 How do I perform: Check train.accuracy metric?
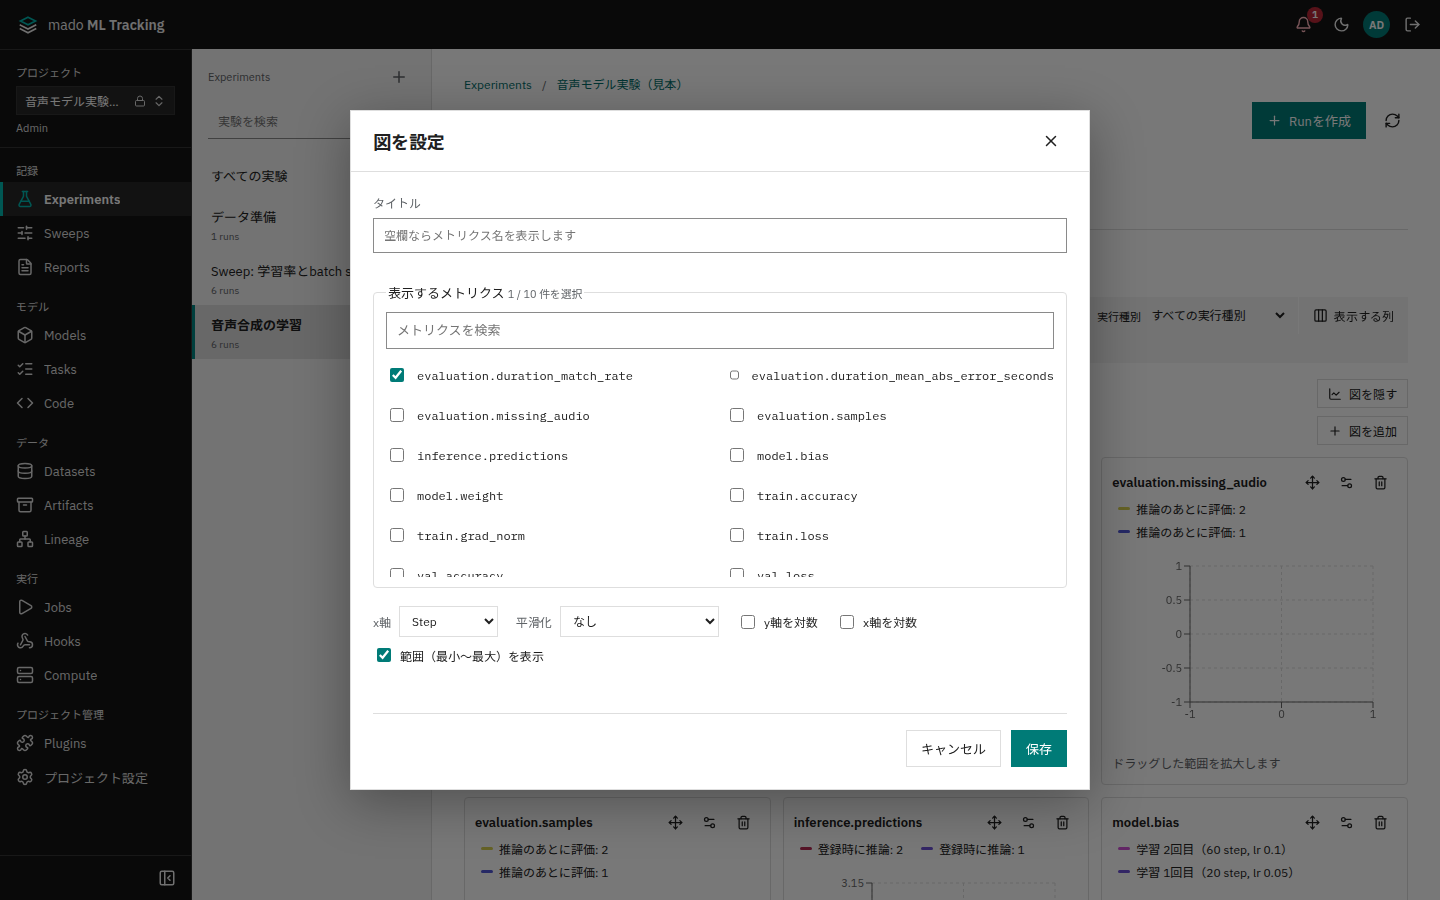[x=737, y=495]
